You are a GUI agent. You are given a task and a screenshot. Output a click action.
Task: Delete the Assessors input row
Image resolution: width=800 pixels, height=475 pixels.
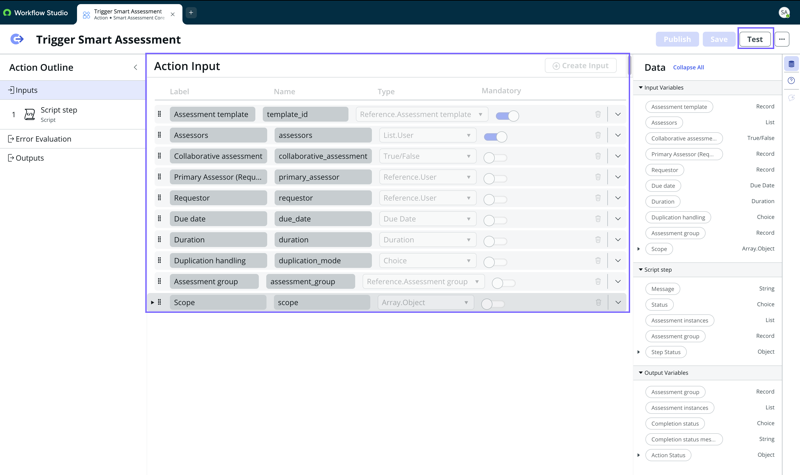point(598,135)
